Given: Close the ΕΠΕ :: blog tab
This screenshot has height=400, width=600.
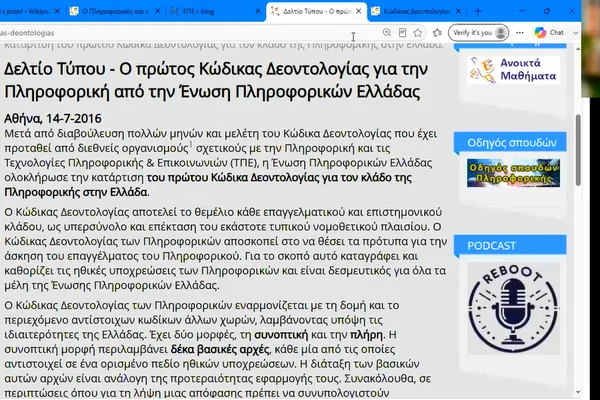Looking at the screenshot, I should coord(258,11).
